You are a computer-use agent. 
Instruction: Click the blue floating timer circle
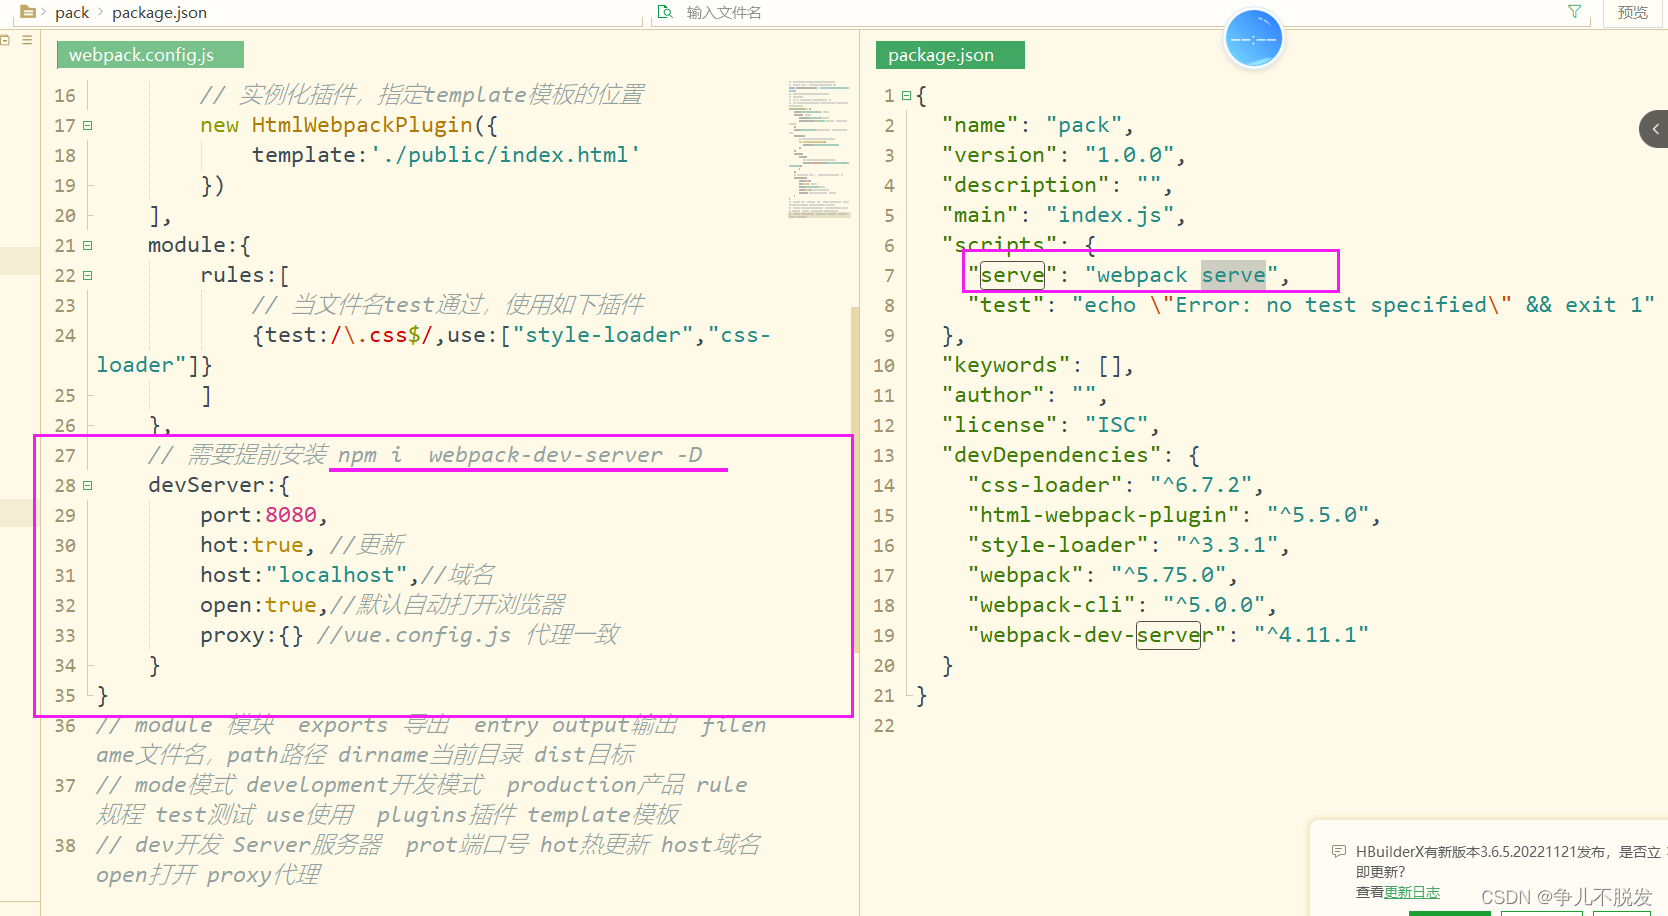coord(1253,39)
